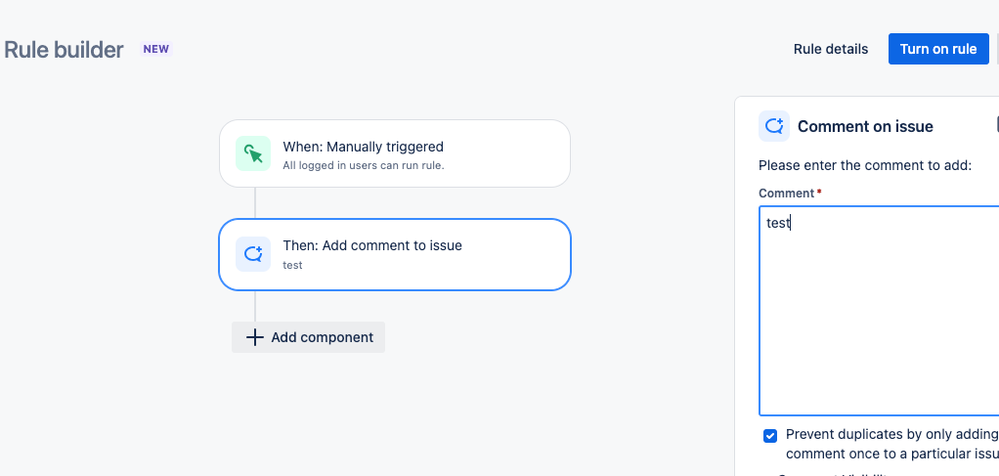
Task: Click the Please enter the comment to add text
Action: click(x=865, y=166)
